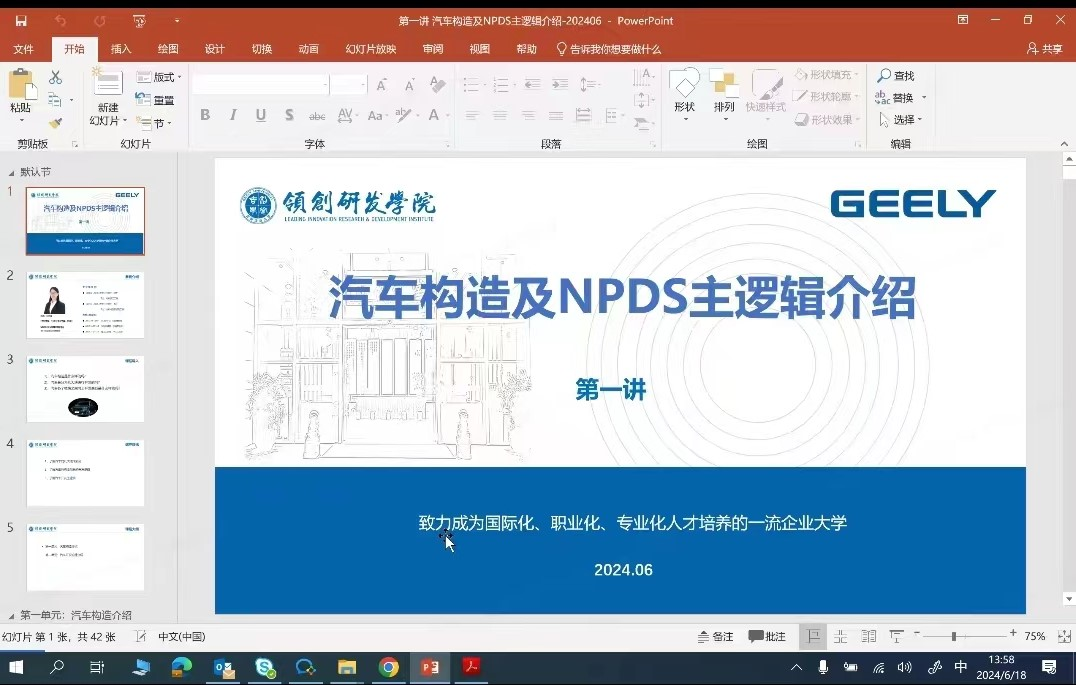
Task: Click the Format Painter brush icon
Action: 56,123
